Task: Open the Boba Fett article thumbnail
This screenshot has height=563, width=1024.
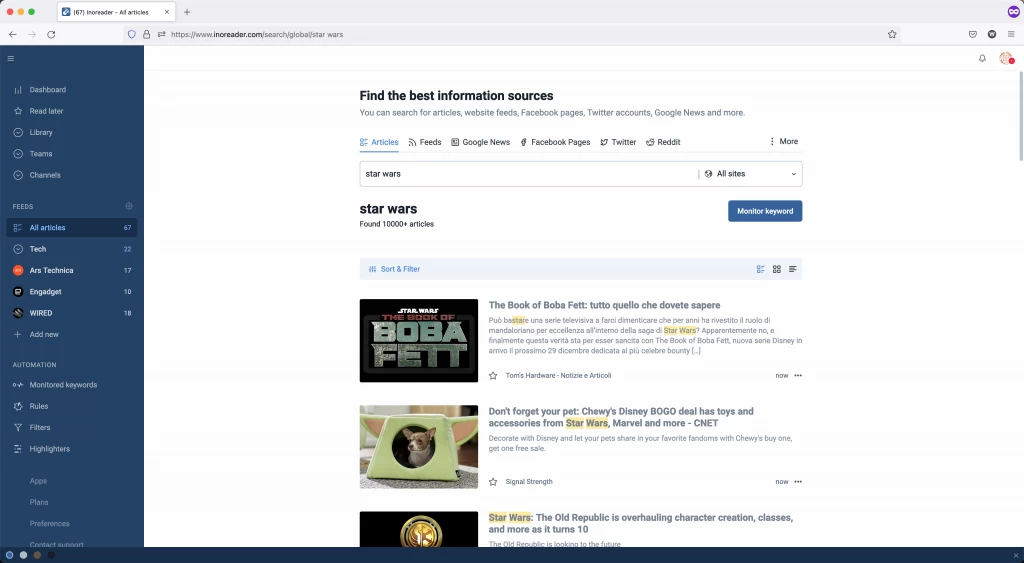Action: 419,340
